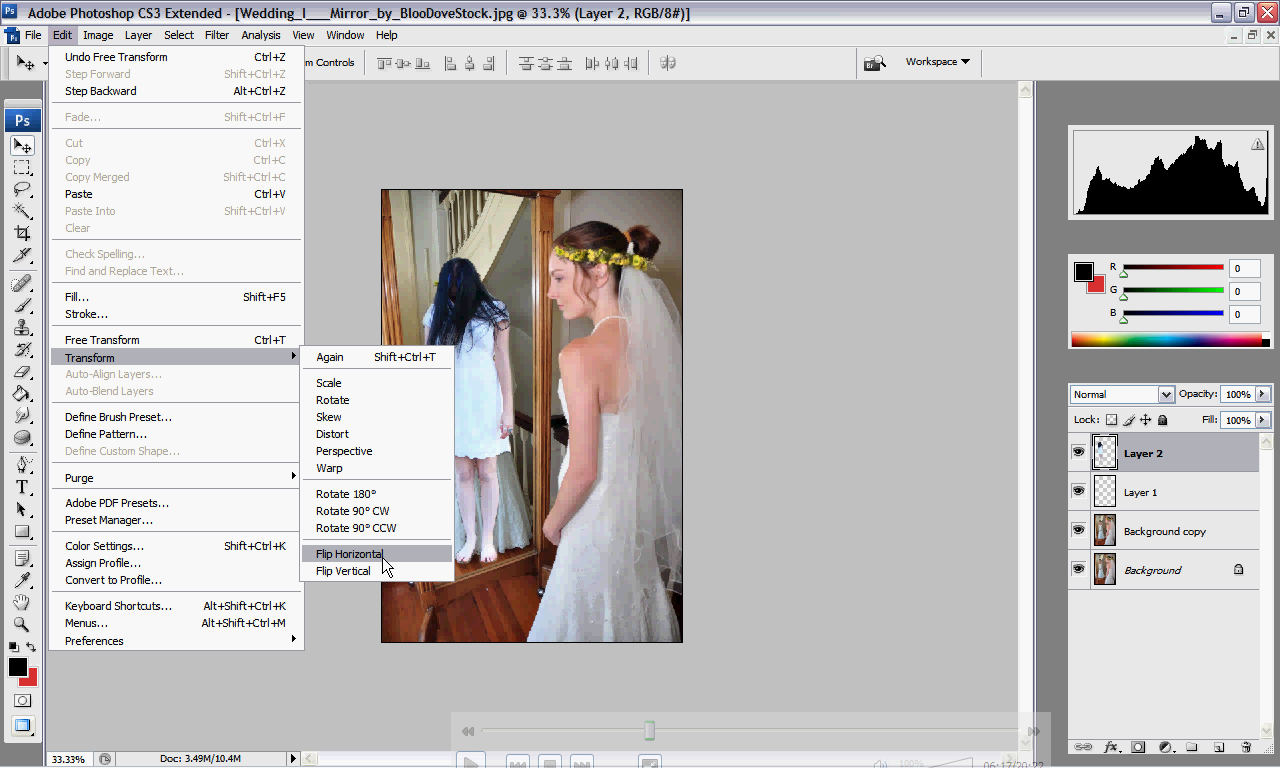
Task: Create new fill or adjustment layer
Action: (1165, 747)
